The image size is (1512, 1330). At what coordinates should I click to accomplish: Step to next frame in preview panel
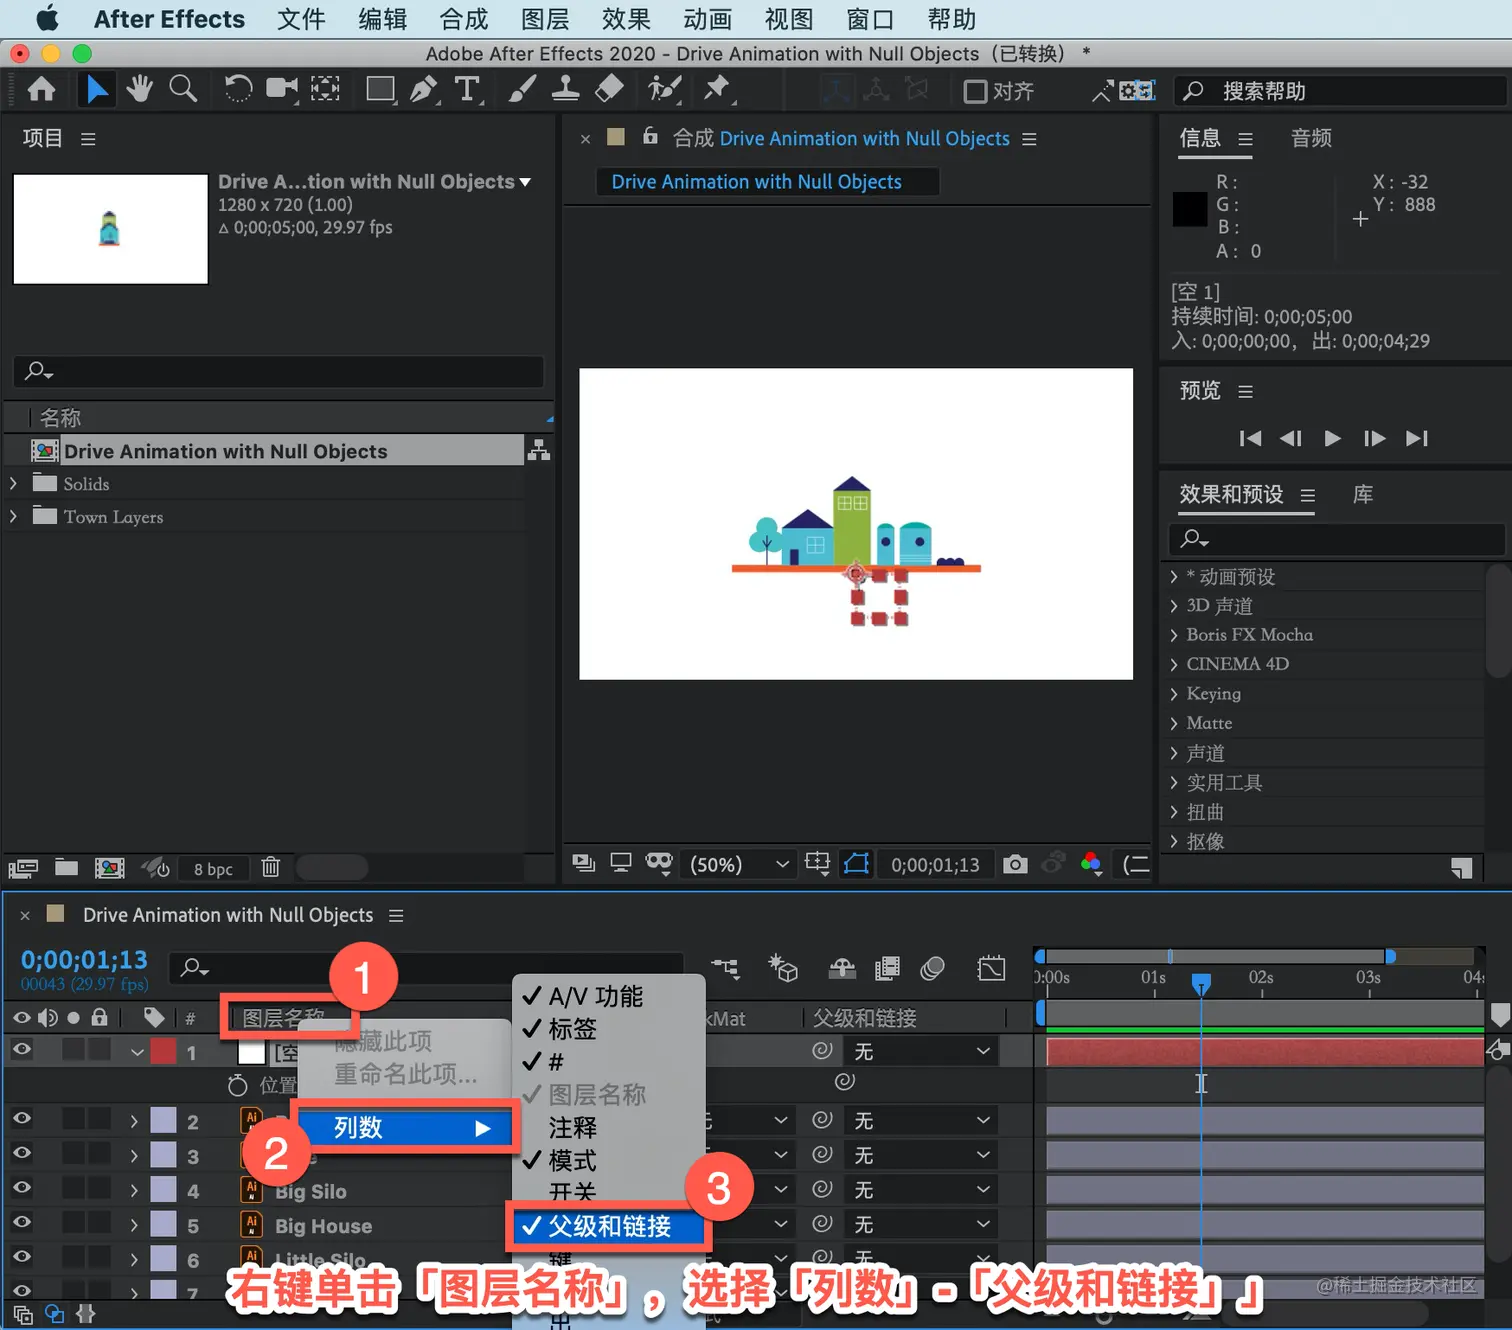(x=1374, y=438)
